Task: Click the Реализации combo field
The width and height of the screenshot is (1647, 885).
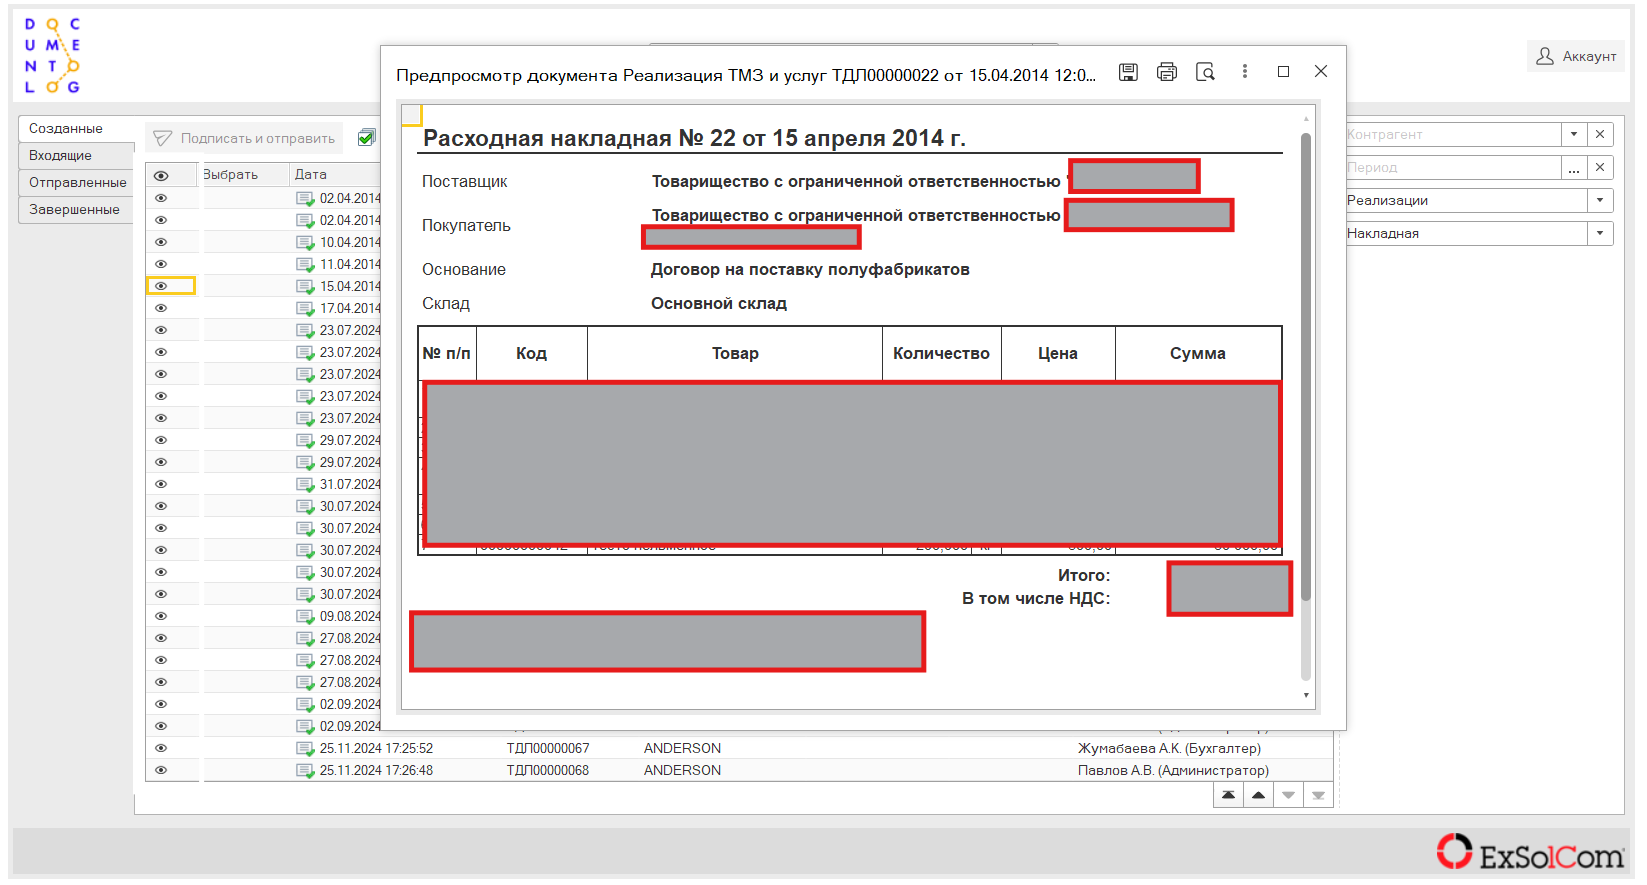Action: click(x=1466, y=200)
